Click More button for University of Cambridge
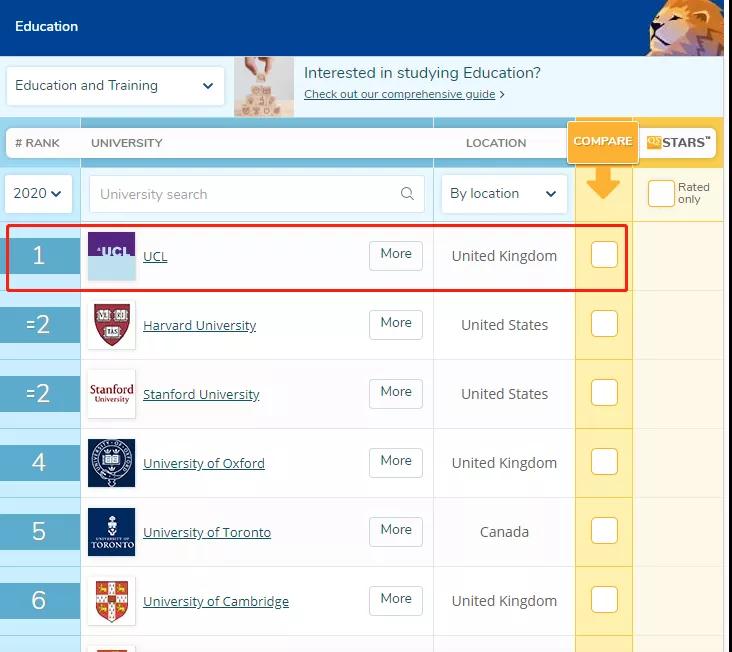Viewport: 732px width, 652px height. click(396, 601)
